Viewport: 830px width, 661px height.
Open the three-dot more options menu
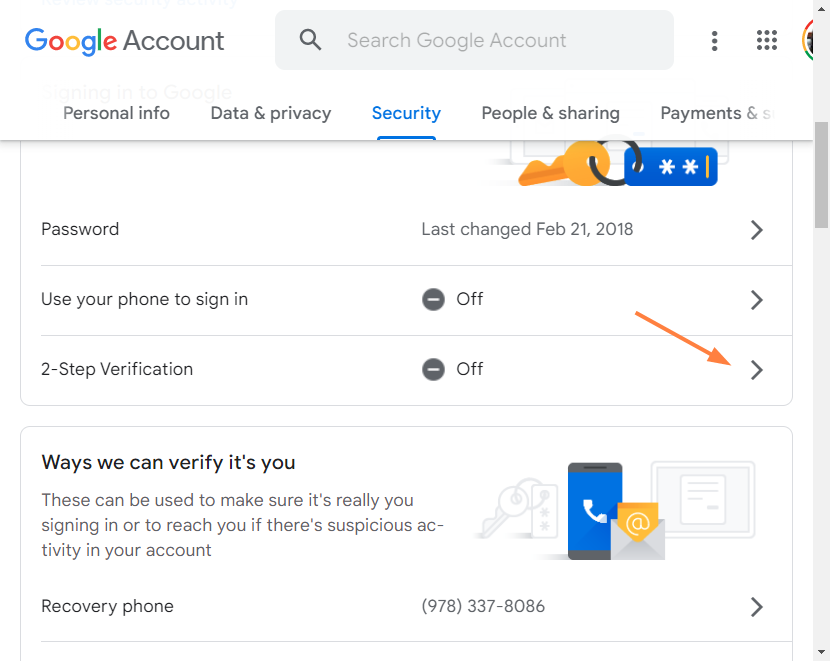(x=714, y=41)
